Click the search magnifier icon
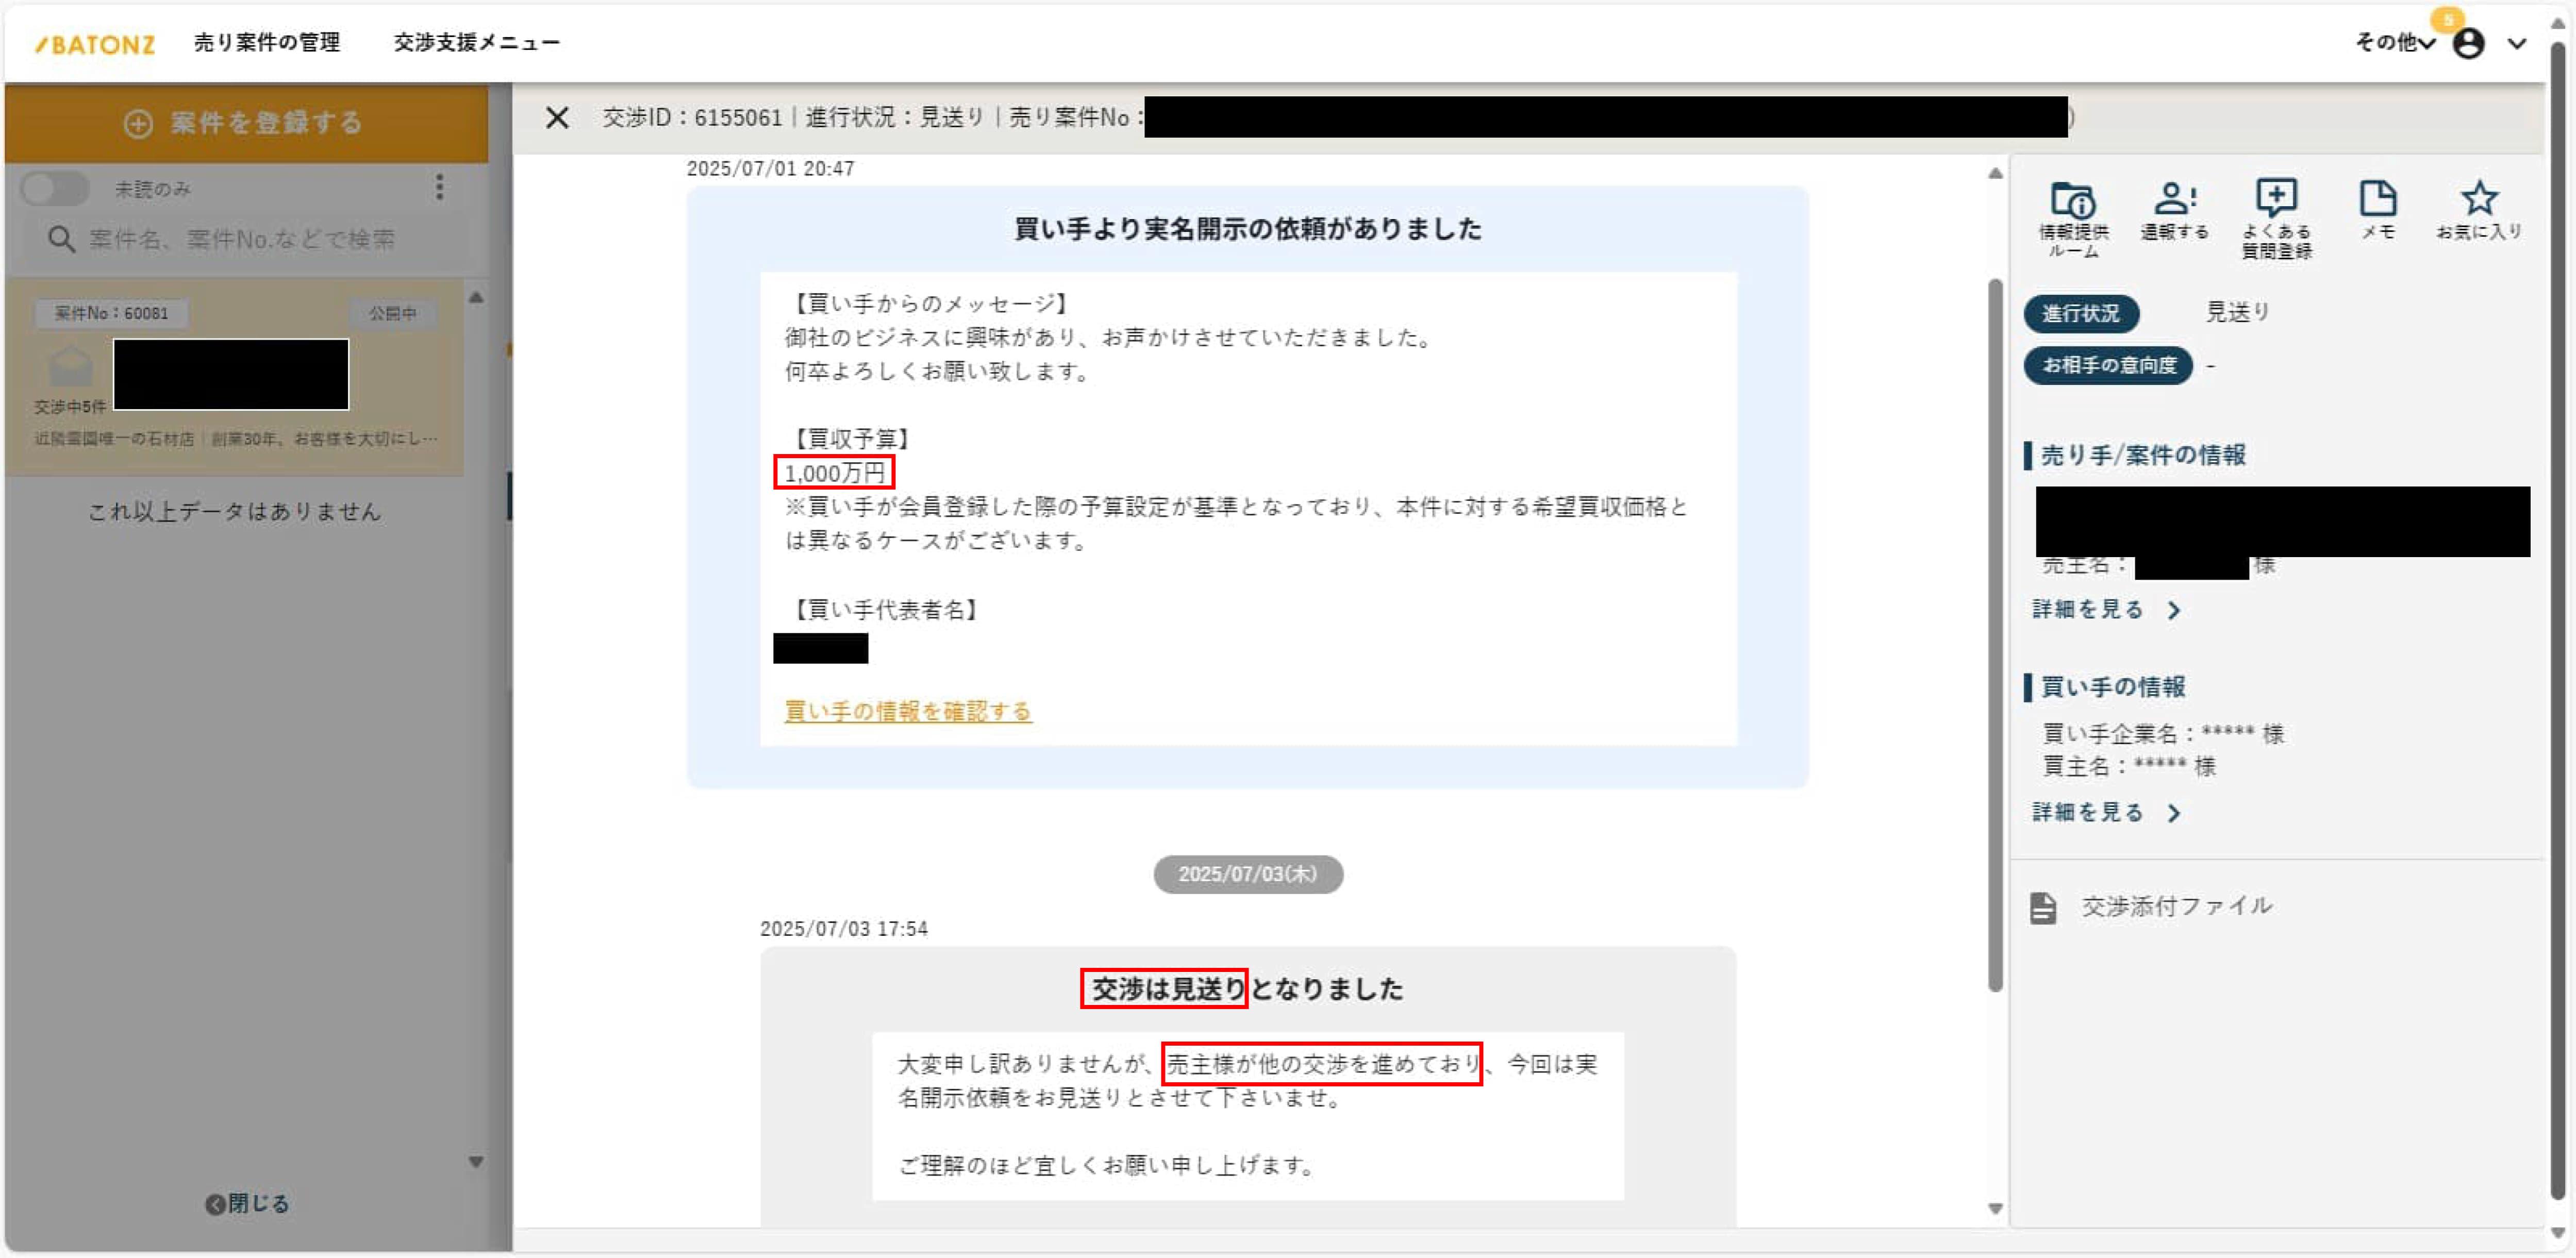 click(61, 239)
